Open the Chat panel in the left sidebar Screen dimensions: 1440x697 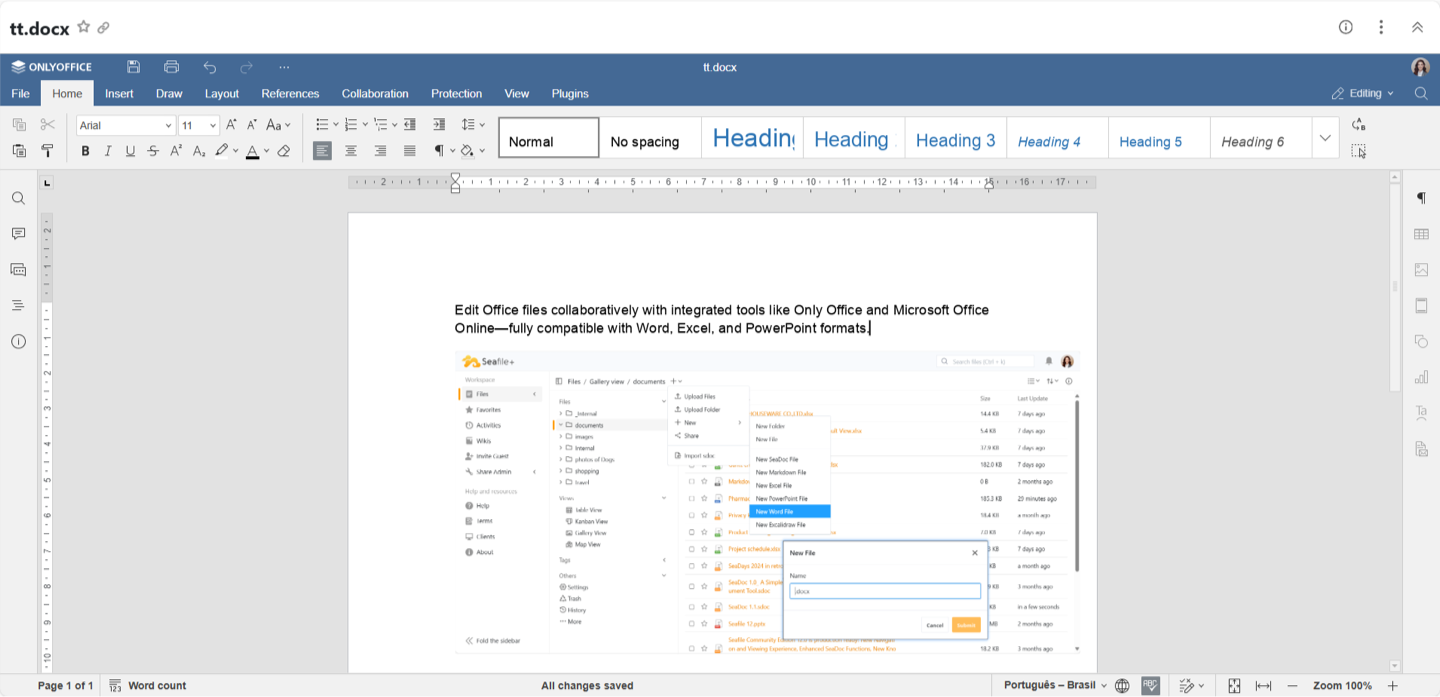[18, 270]
